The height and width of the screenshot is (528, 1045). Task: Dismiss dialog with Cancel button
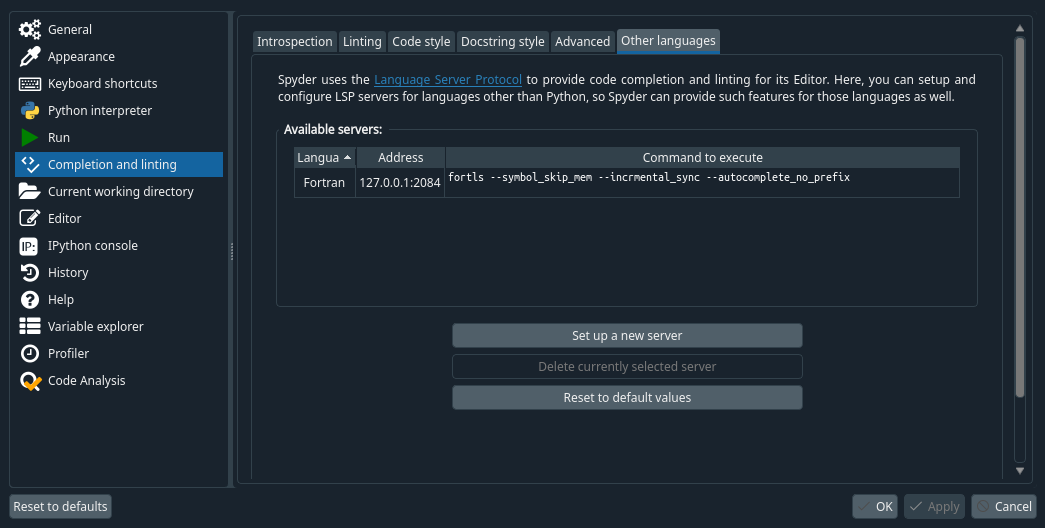point(1004,507)
